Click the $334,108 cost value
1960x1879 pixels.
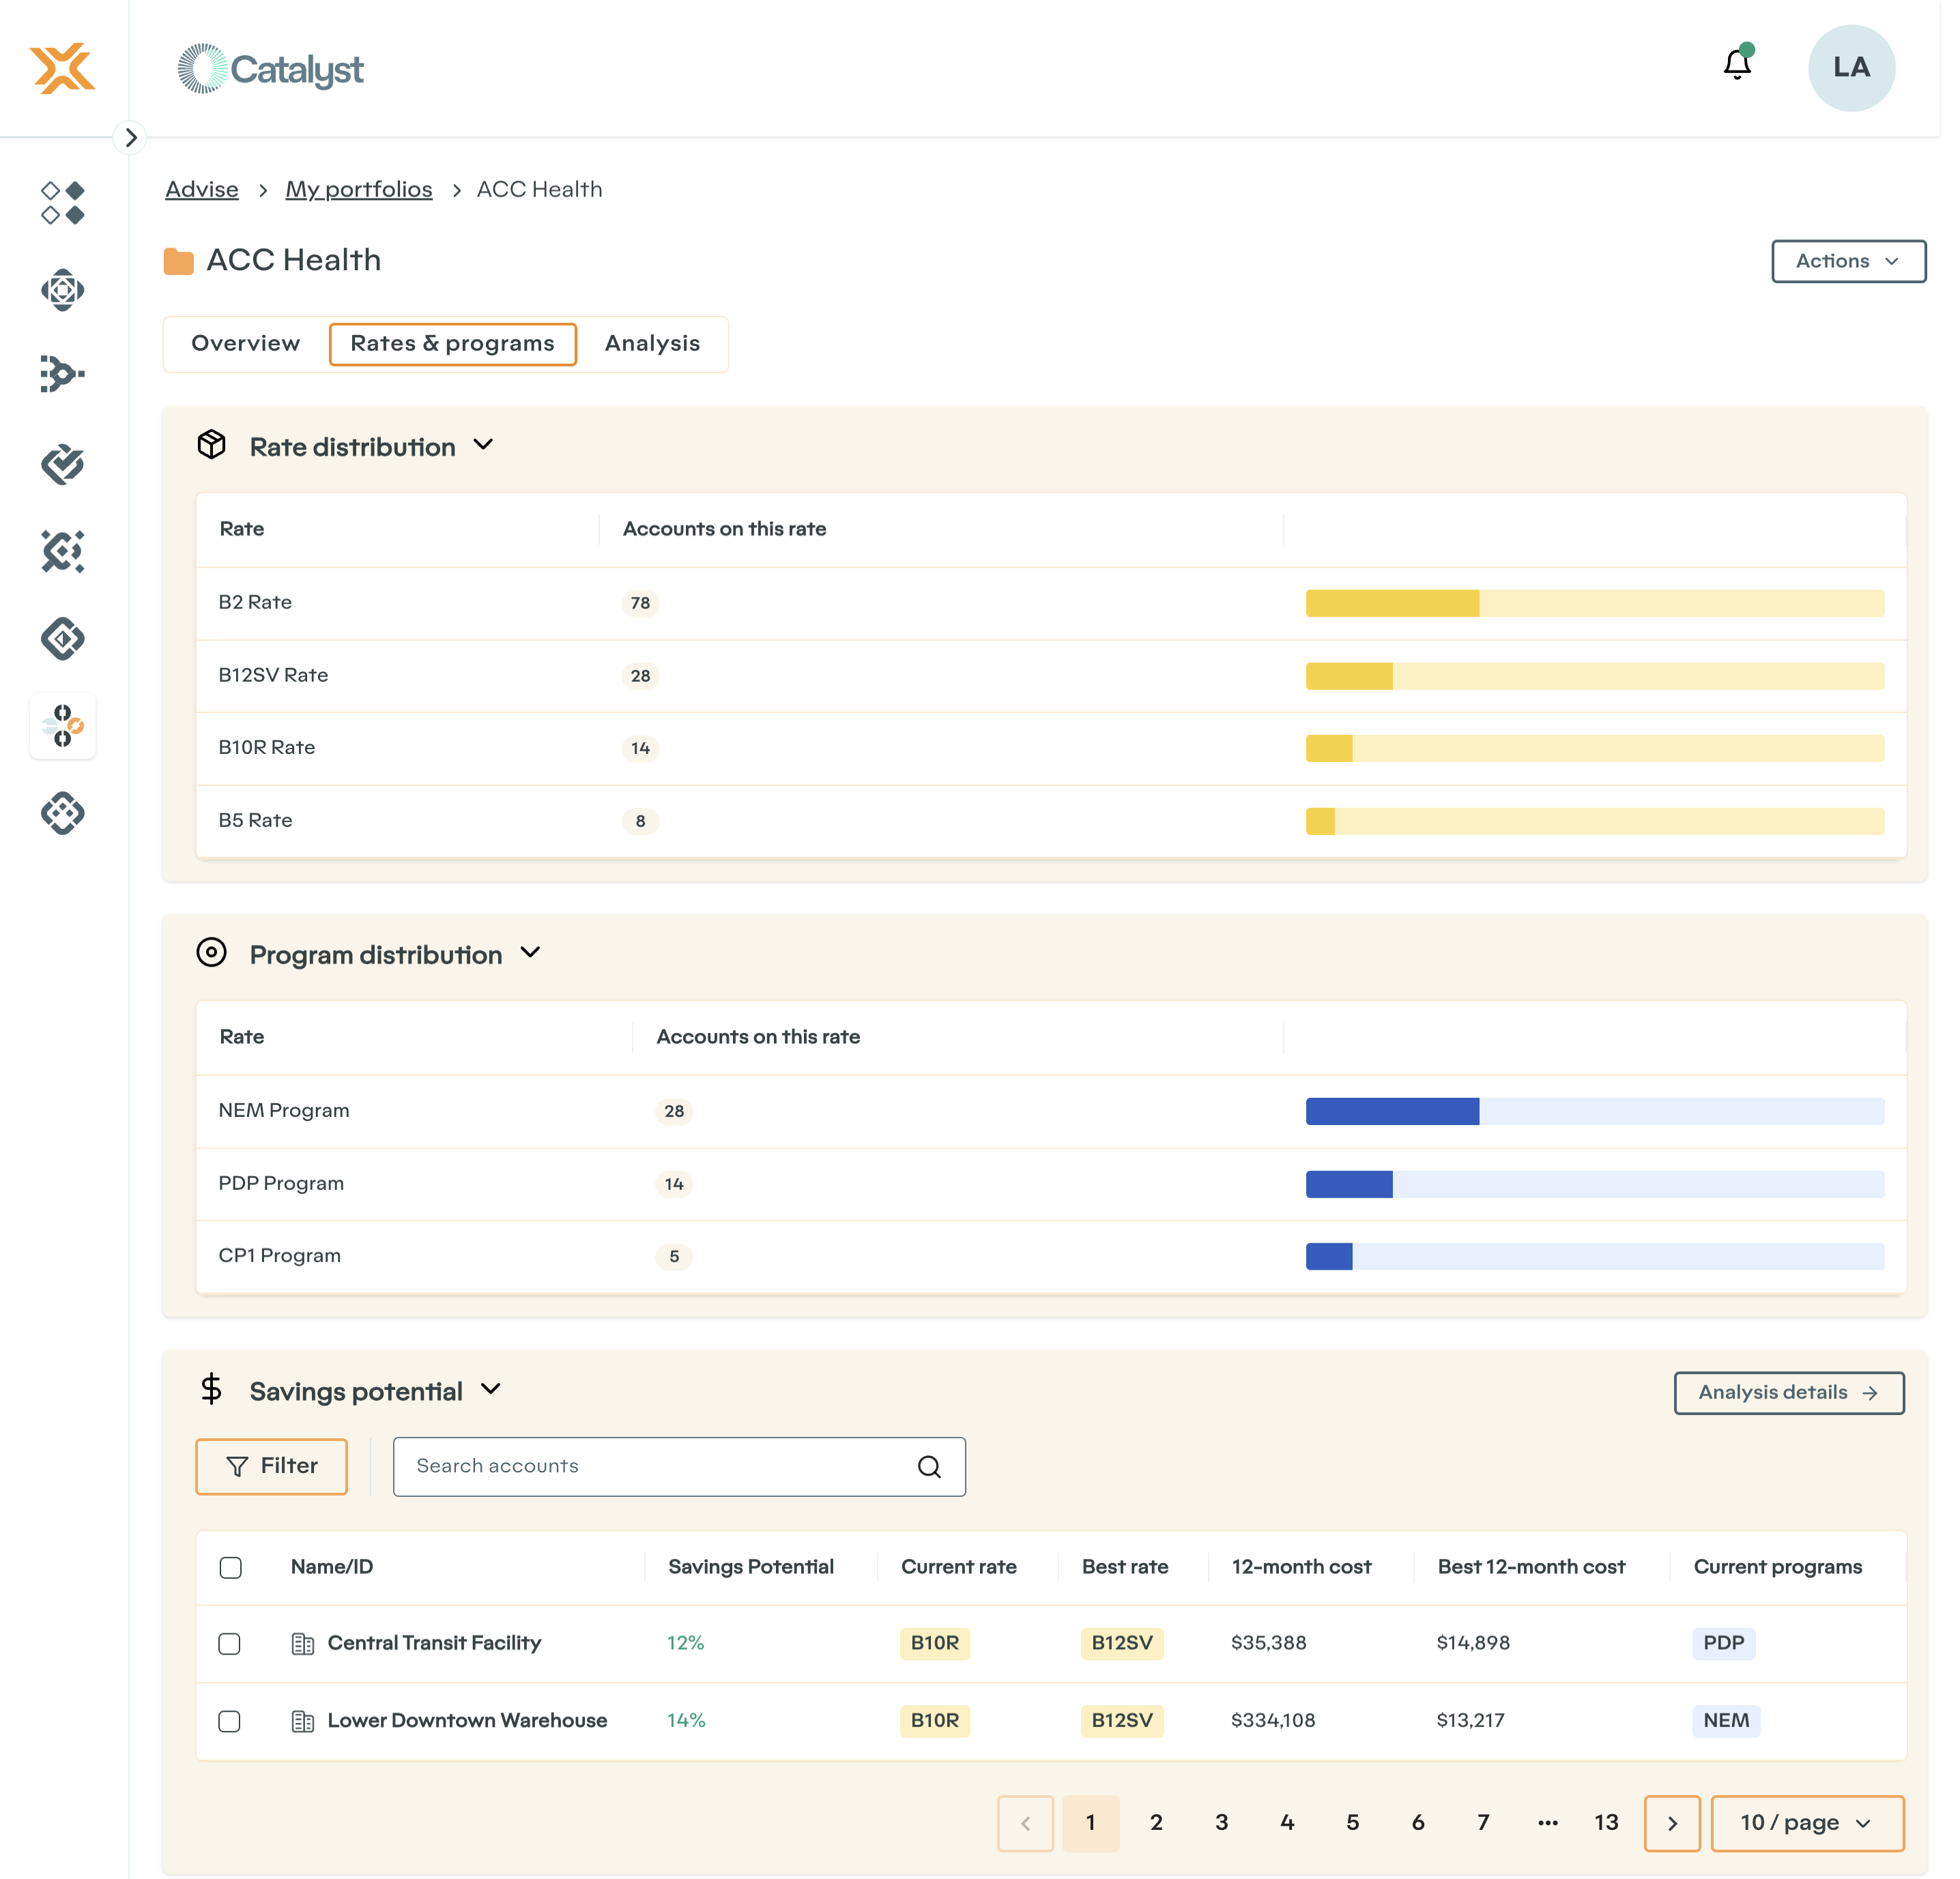point(1272,1721)
